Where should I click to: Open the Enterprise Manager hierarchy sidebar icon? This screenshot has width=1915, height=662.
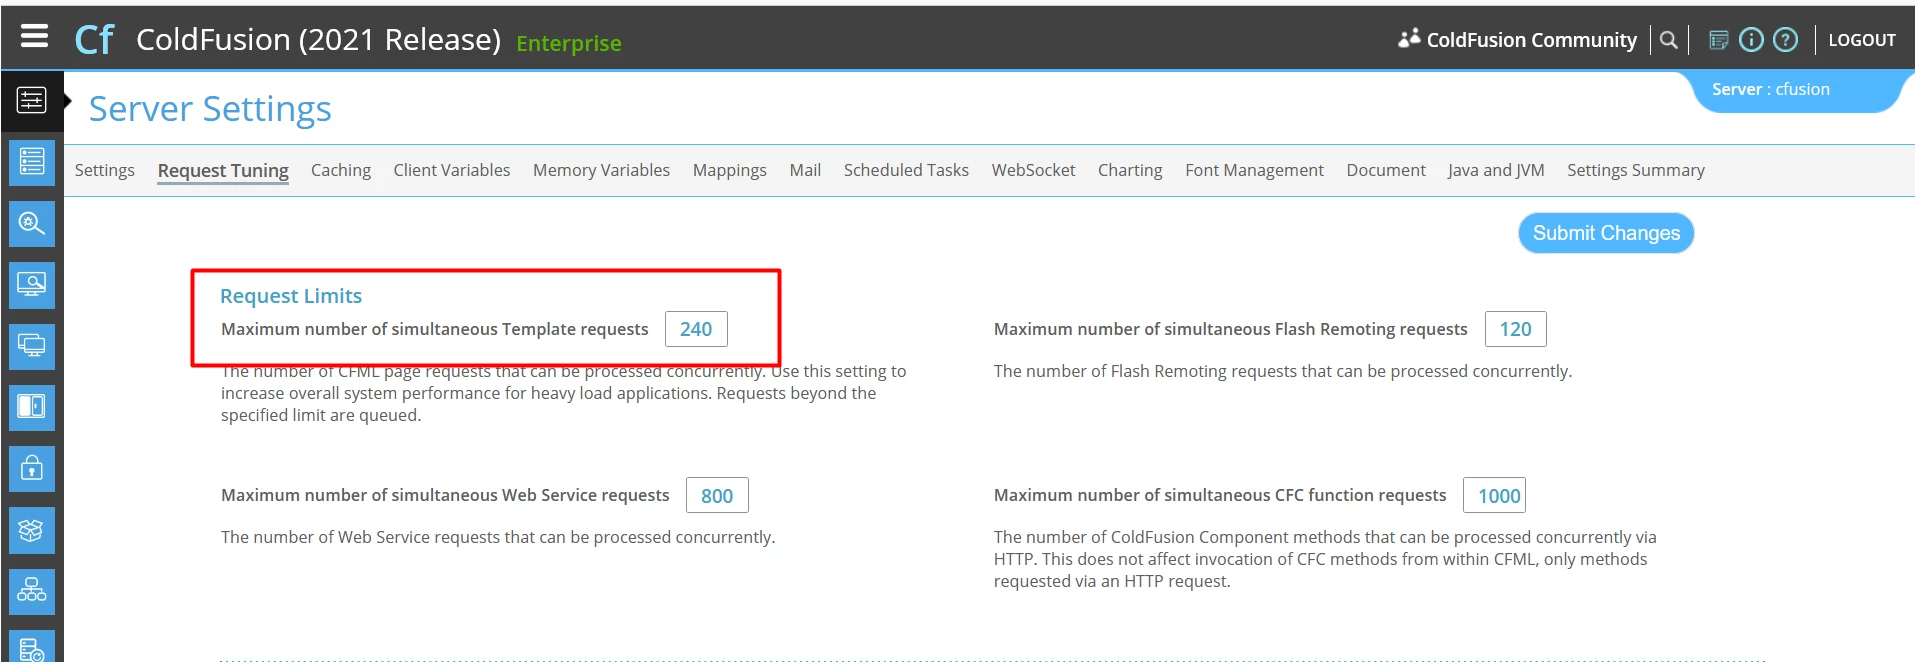tap(32, 591)
